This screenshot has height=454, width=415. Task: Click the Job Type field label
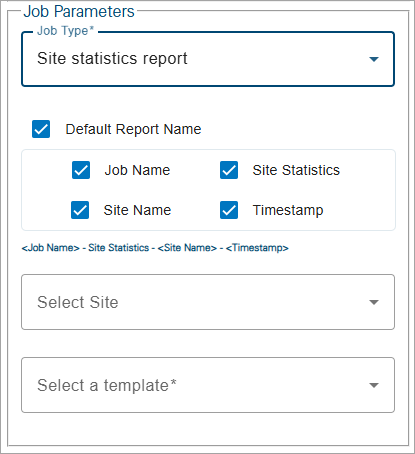tap(65, 31)
